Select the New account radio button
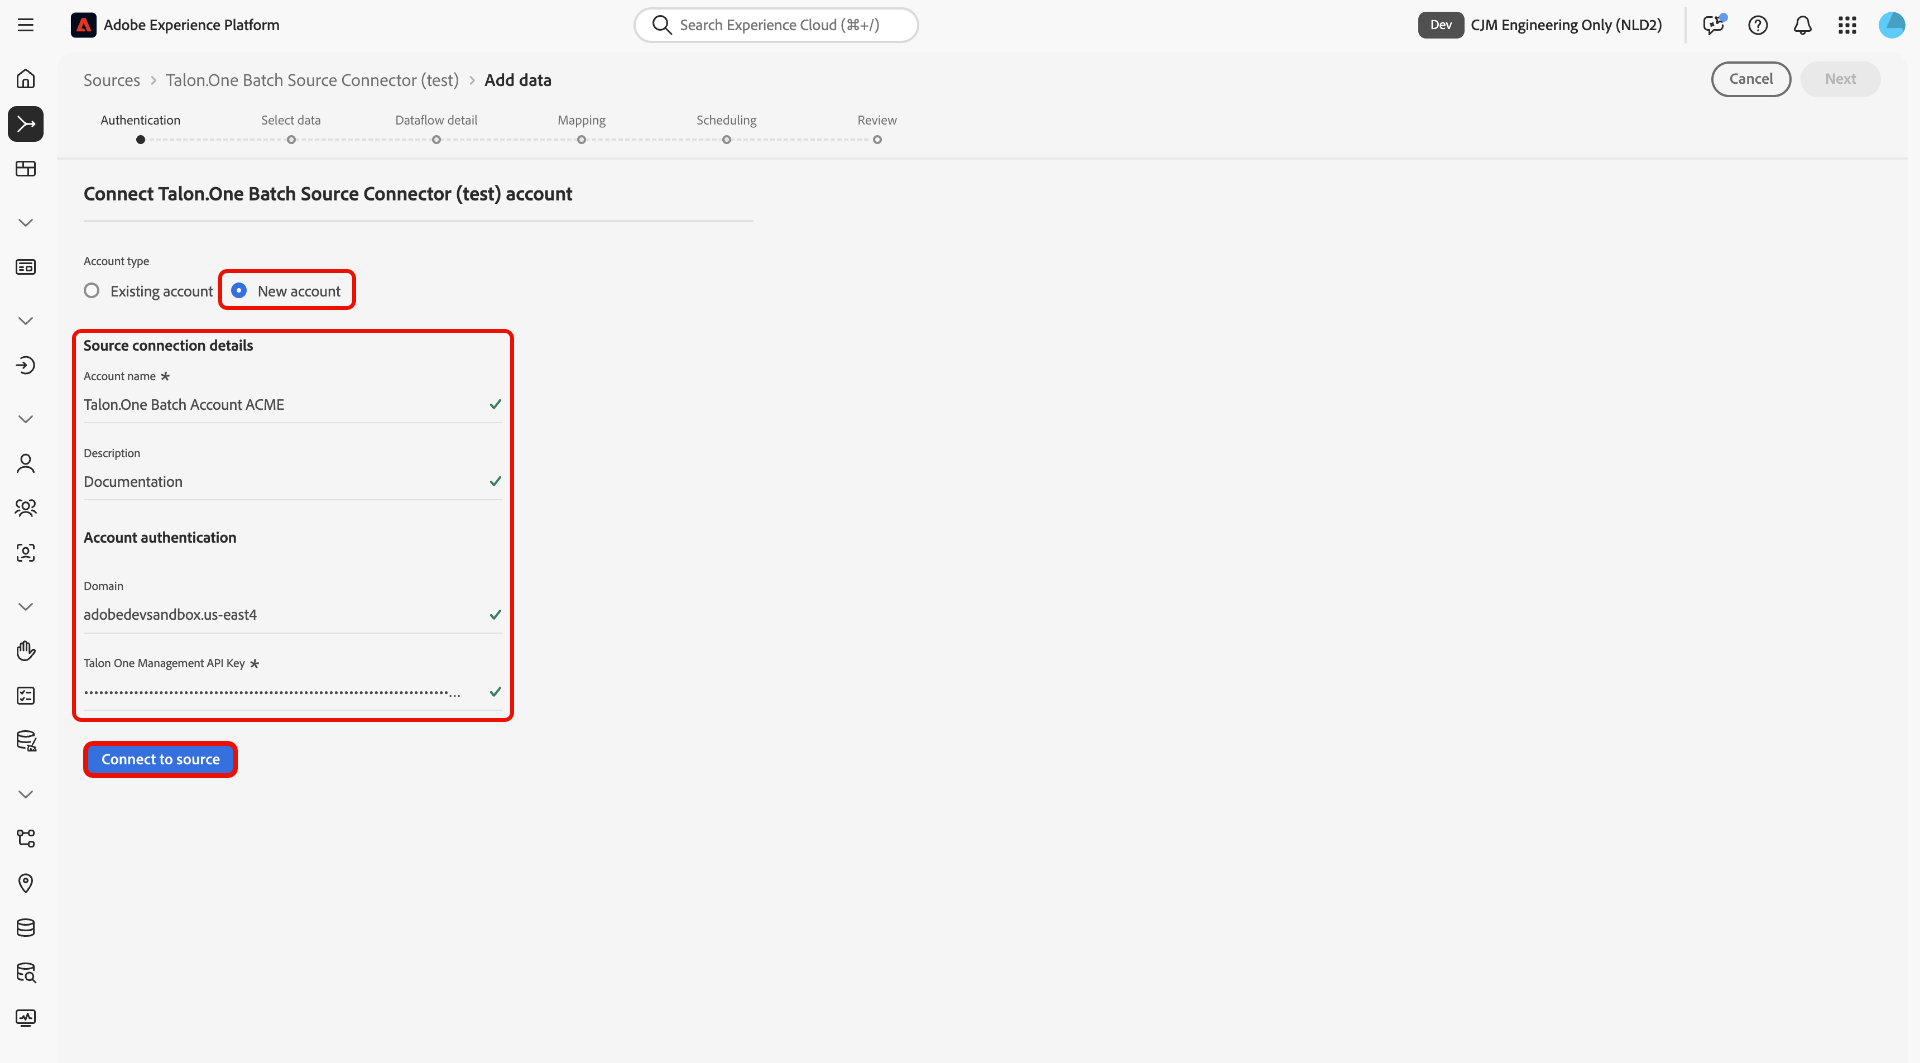1920x1063 pixels. click(x=239, y=291)
